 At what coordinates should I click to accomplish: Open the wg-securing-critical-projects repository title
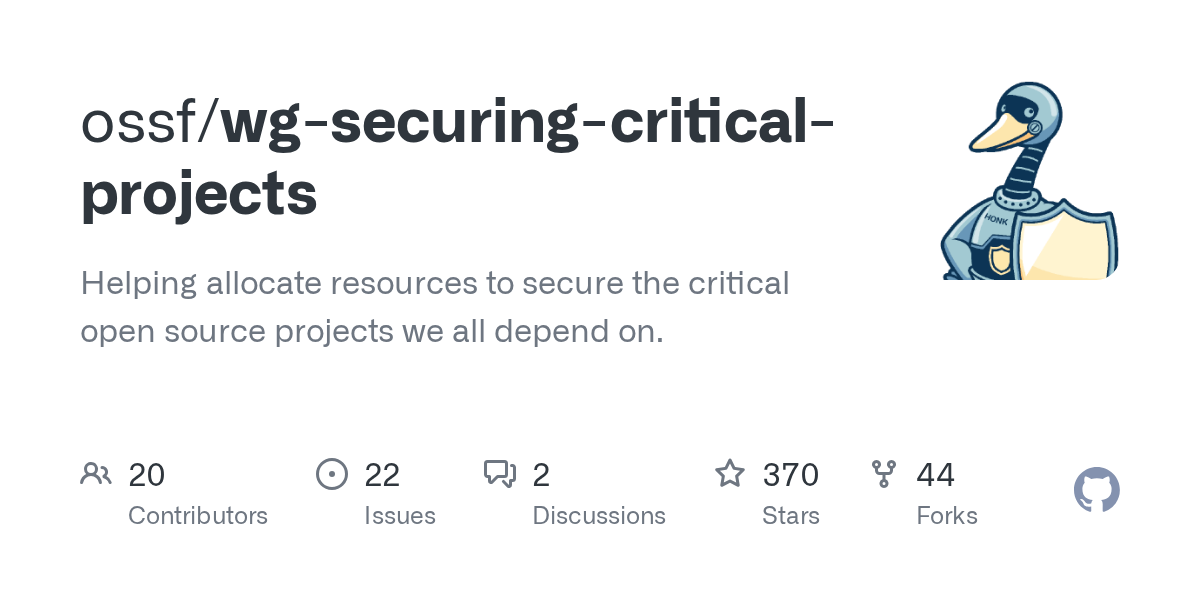coord(458,157)
